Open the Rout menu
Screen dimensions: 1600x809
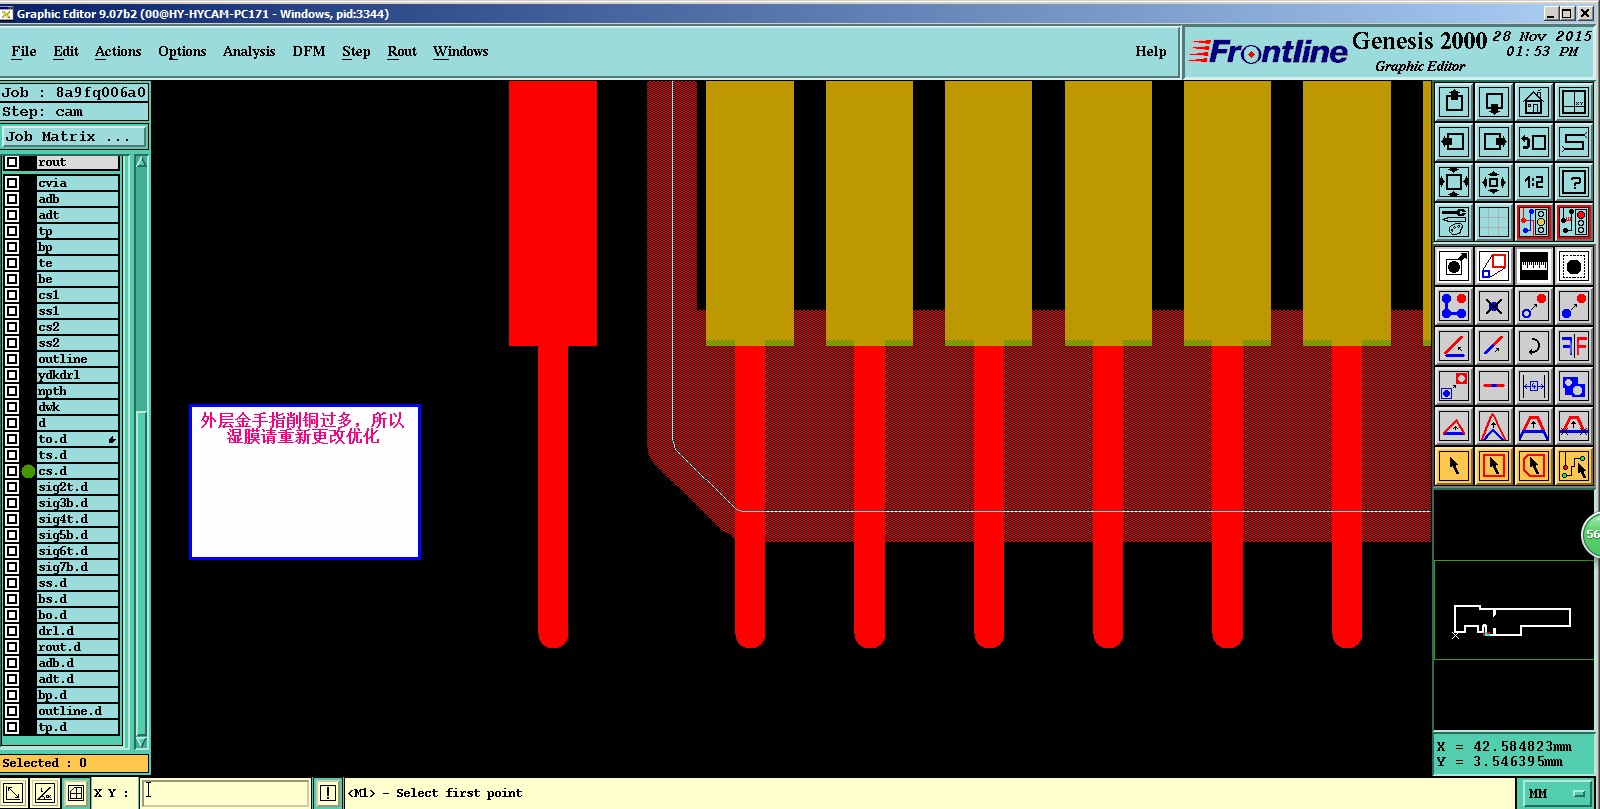[x=402, y=51]
